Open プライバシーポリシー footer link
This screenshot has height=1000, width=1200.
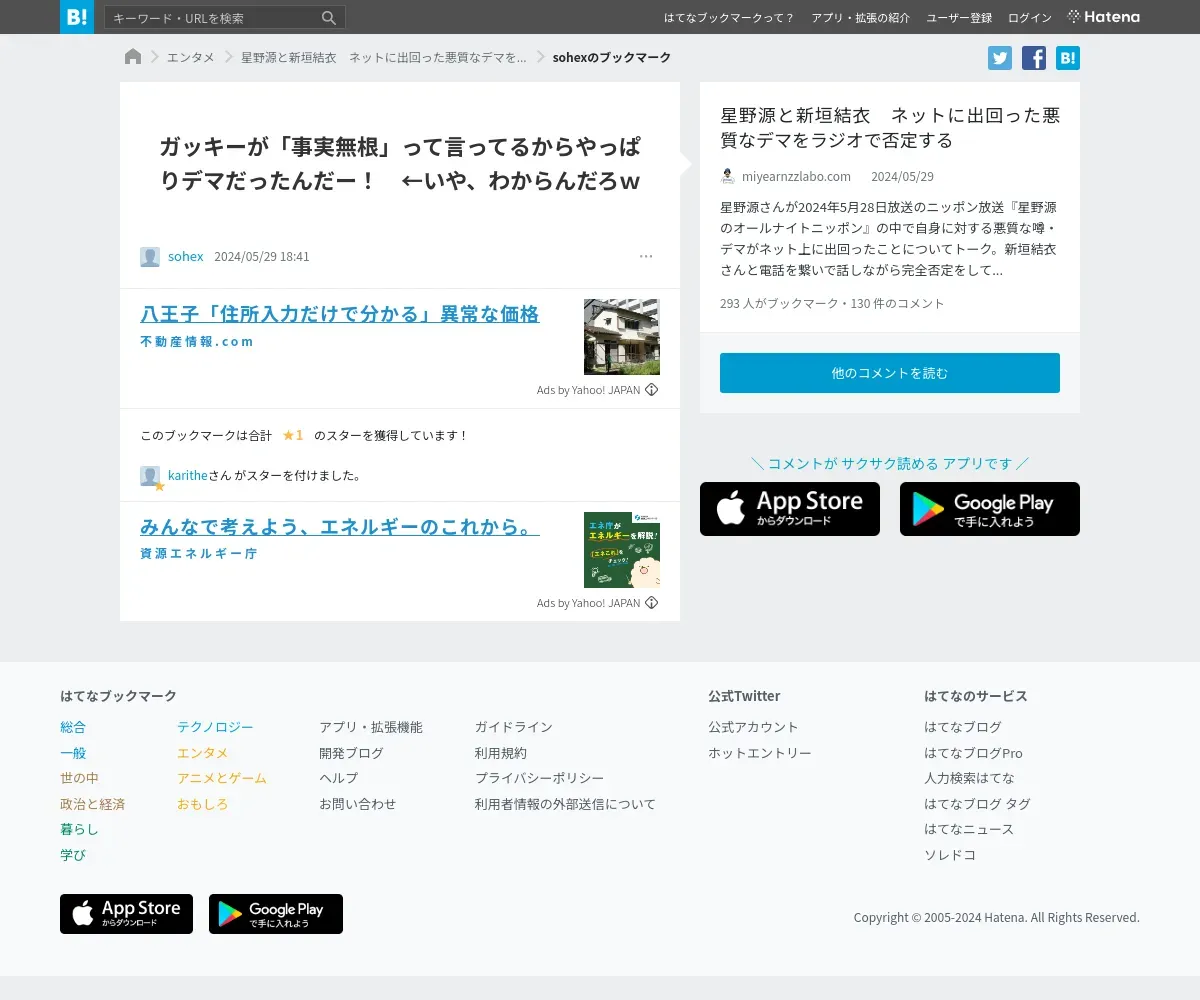(540, 778)
